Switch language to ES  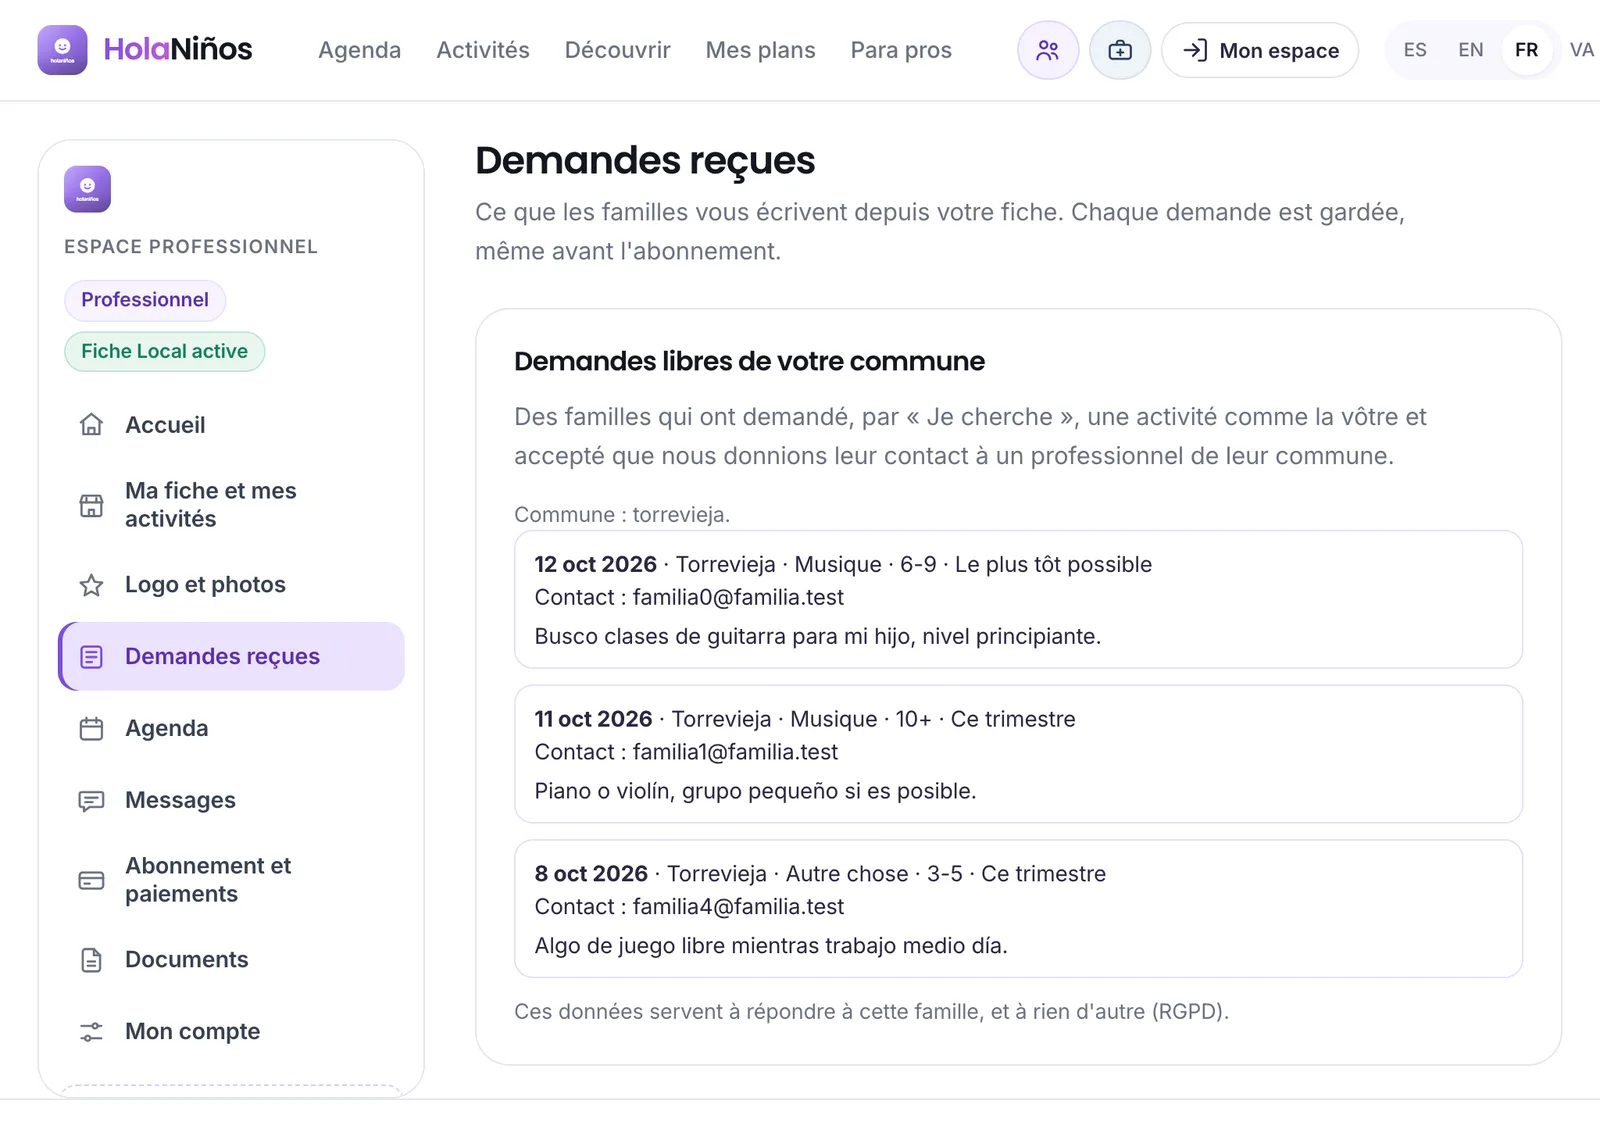1415,50
